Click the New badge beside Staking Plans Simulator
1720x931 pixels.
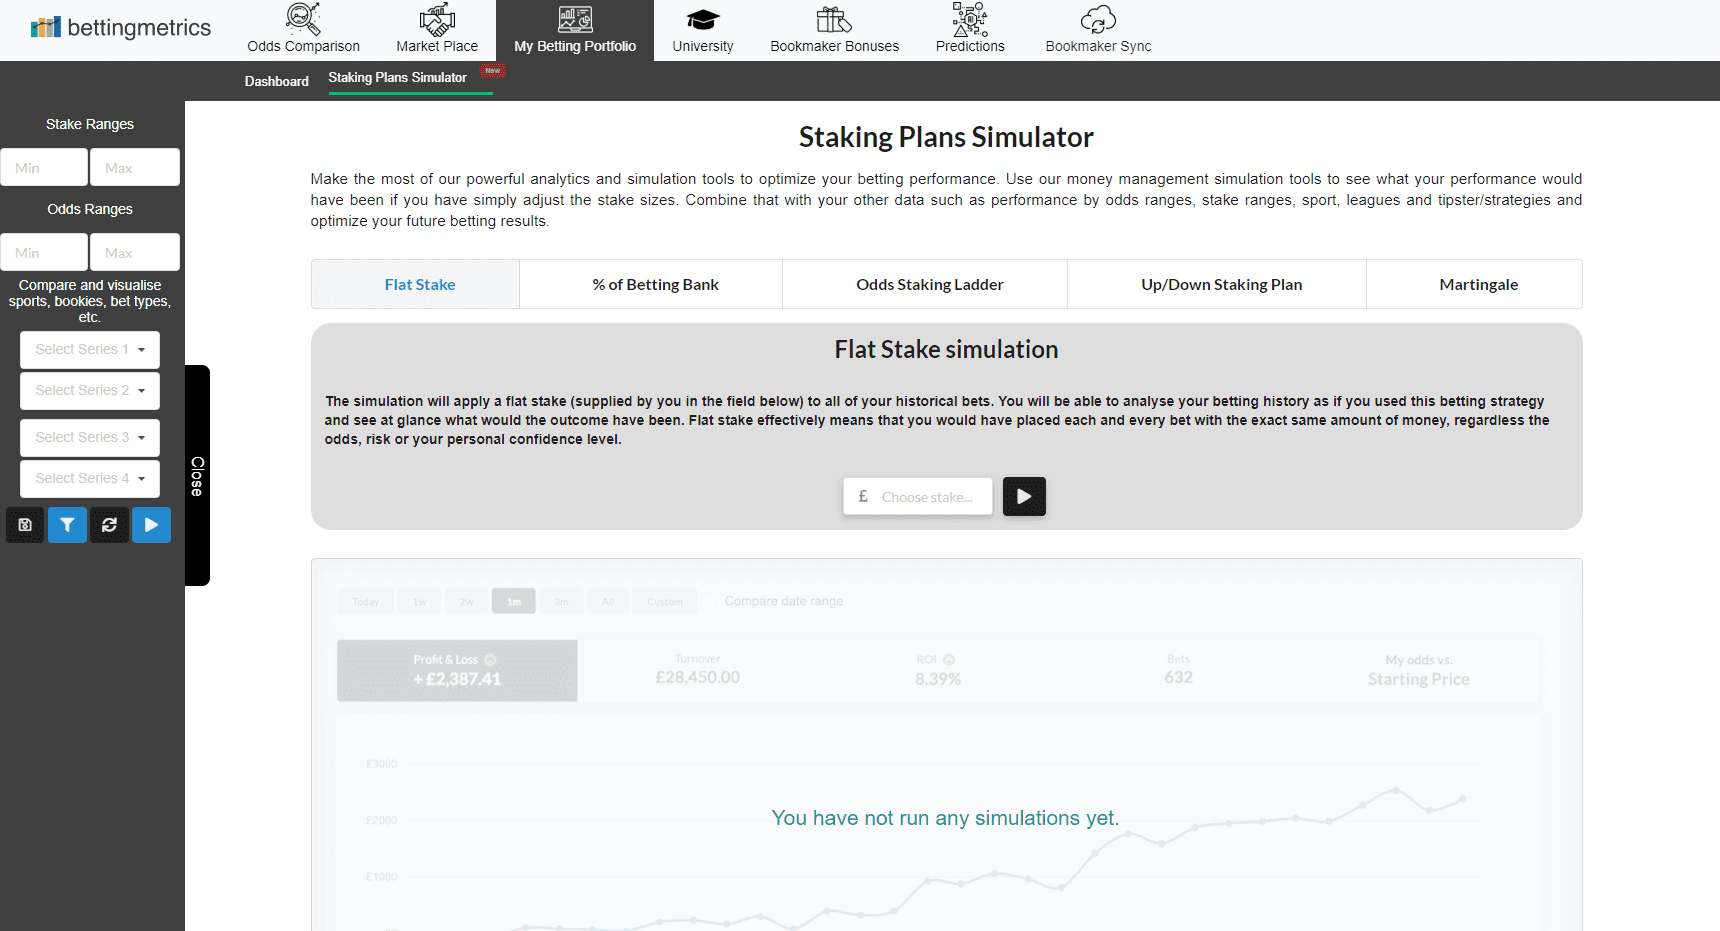pos(493,70)
